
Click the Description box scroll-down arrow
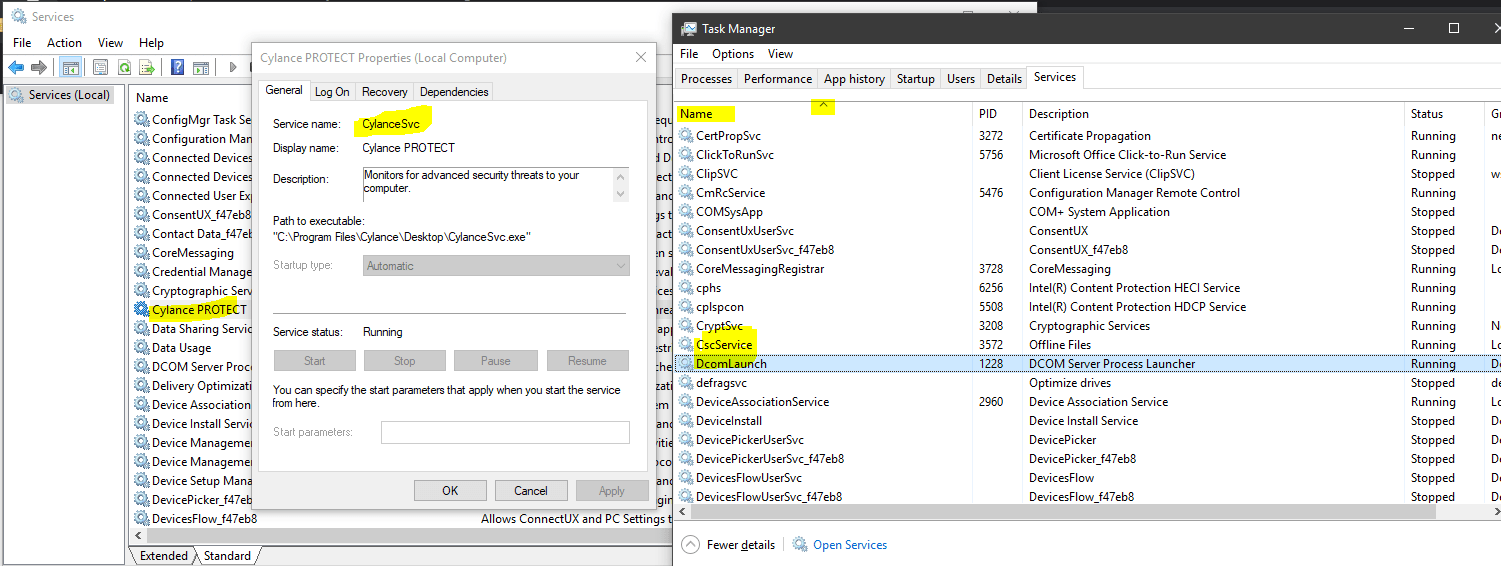pyautogui.click(x=621, y=193)
